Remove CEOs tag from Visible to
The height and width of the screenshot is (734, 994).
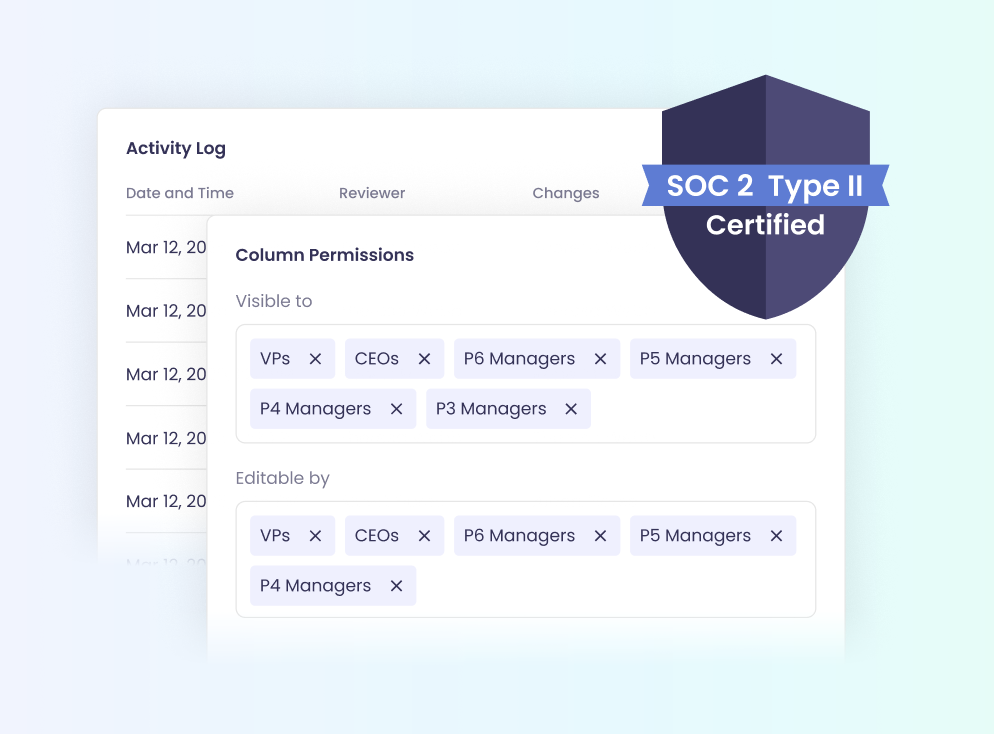pyautogui.click(x=424, y=359)
